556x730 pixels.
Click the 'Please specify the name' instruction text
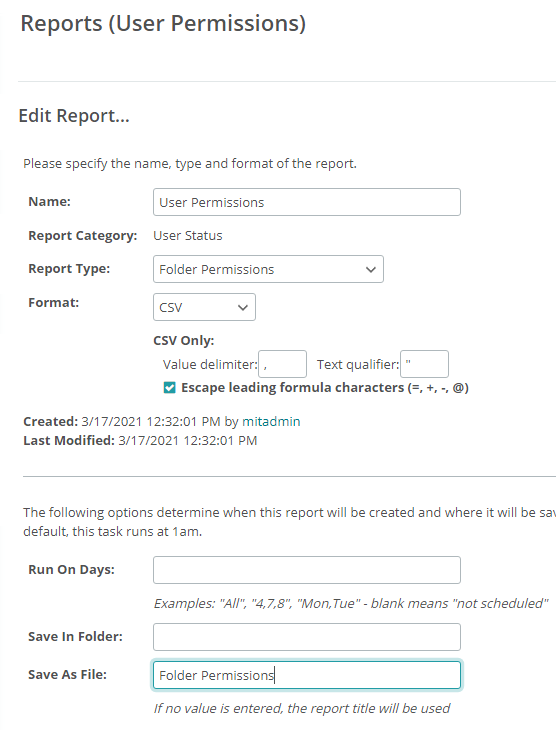tap(190, 164)
